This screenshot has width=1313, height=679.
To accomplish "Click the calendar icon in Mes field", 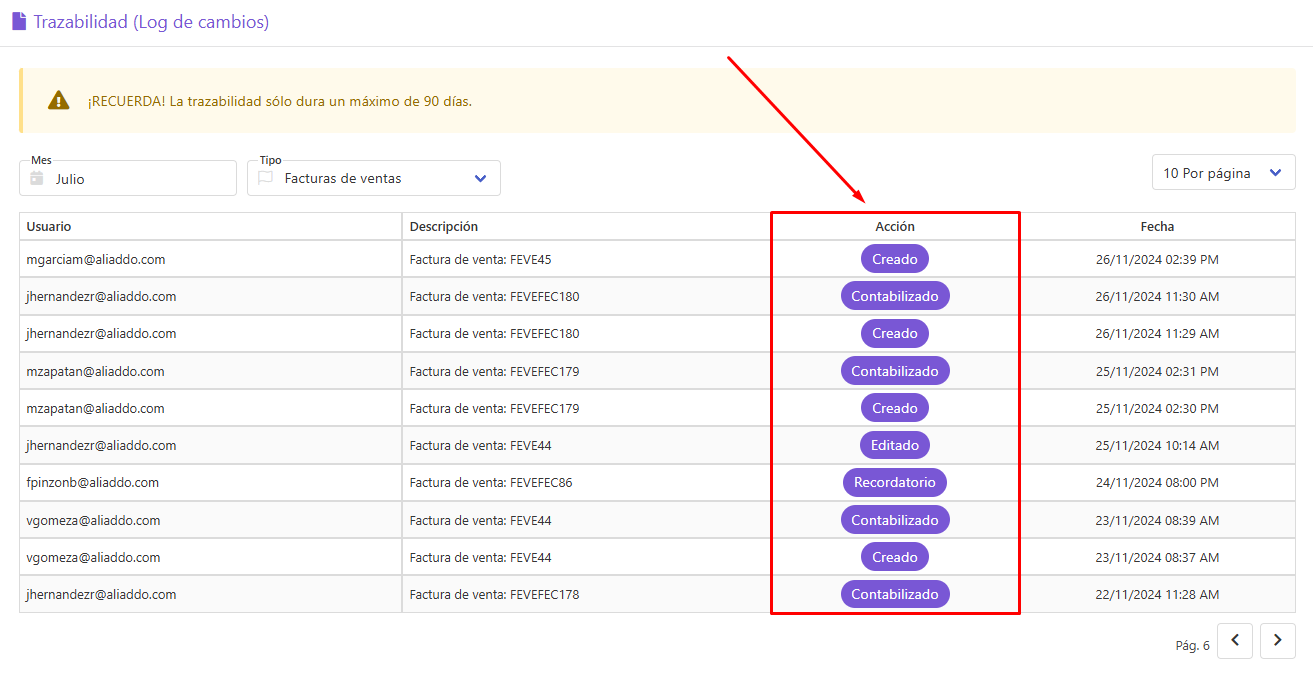I will (37, 178).
